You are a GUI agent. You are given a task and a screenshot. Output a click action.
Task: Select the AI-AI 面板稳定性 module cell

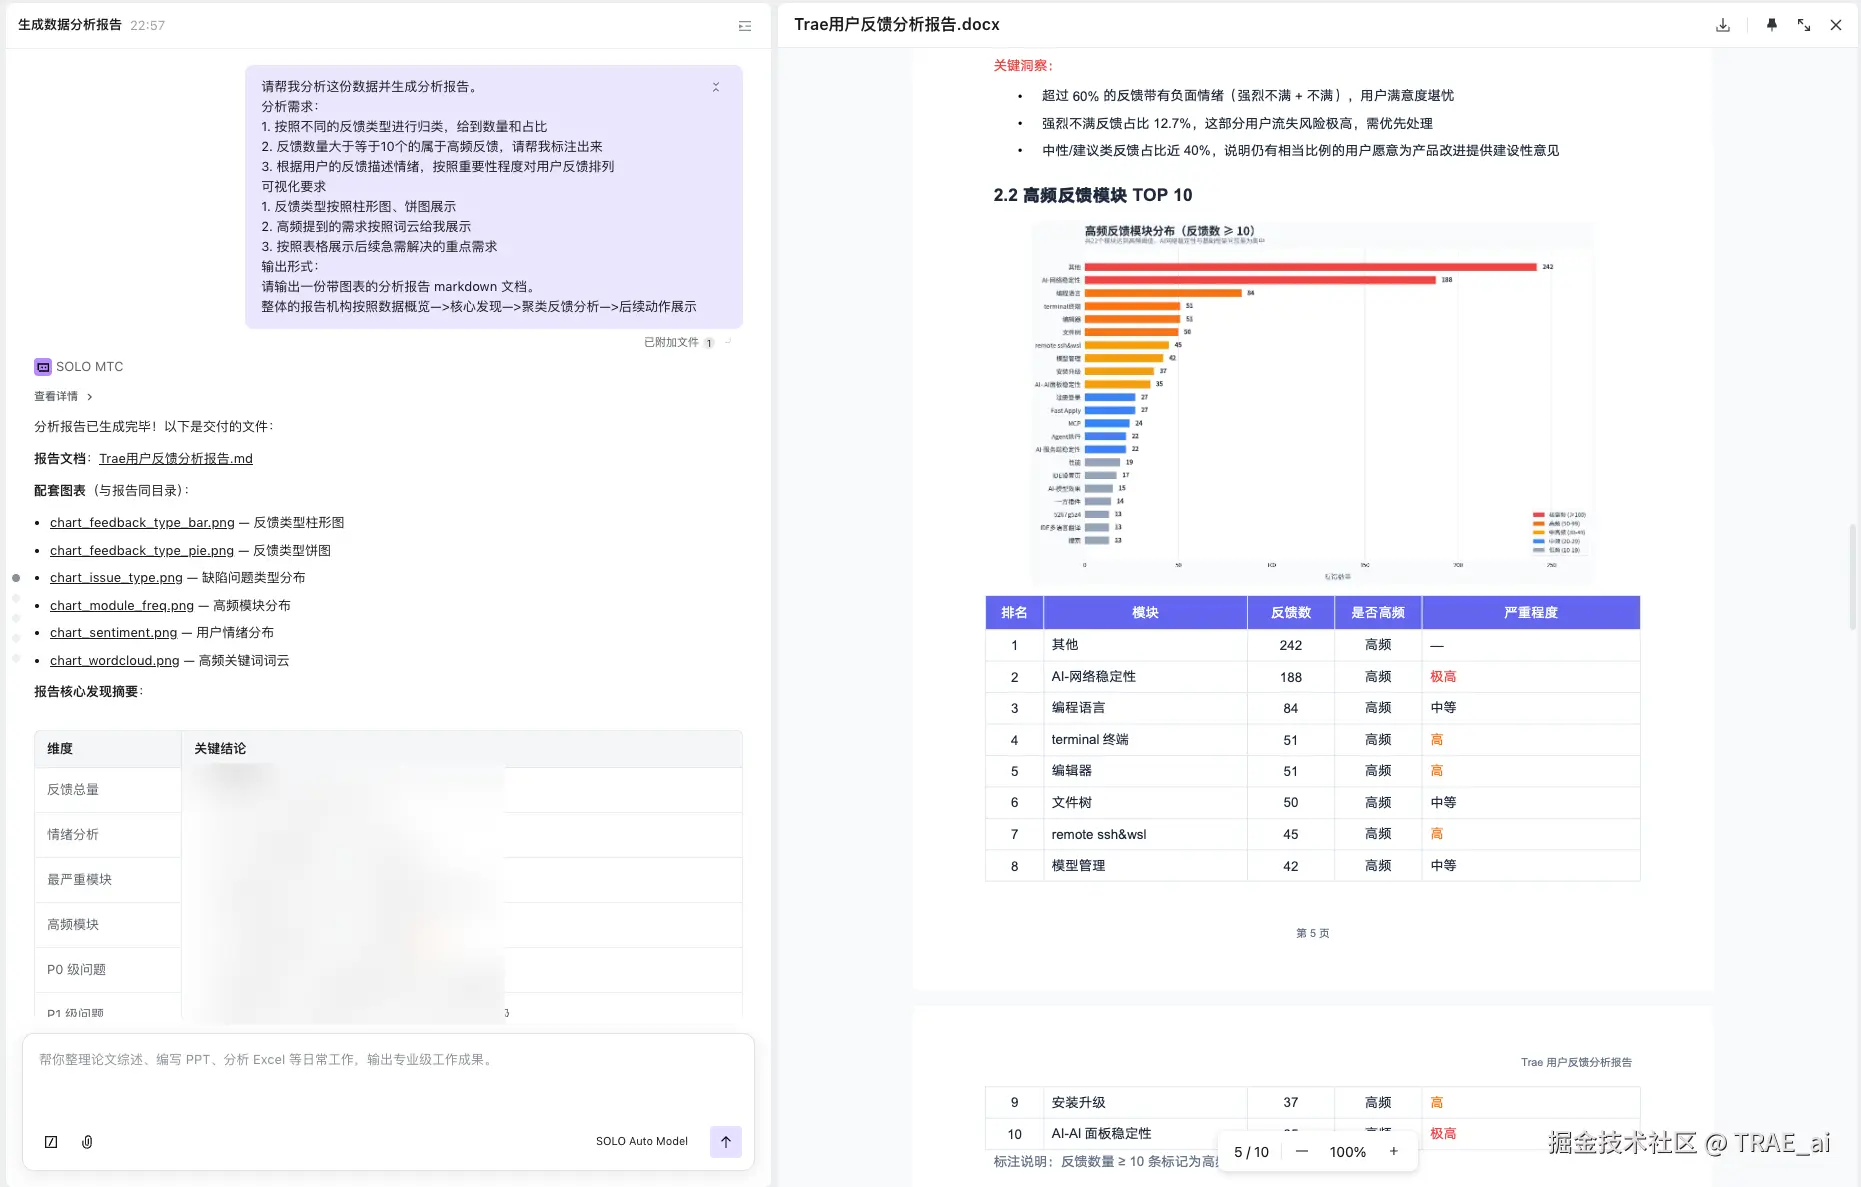pyautogui.click(x=1145, y=1134)
